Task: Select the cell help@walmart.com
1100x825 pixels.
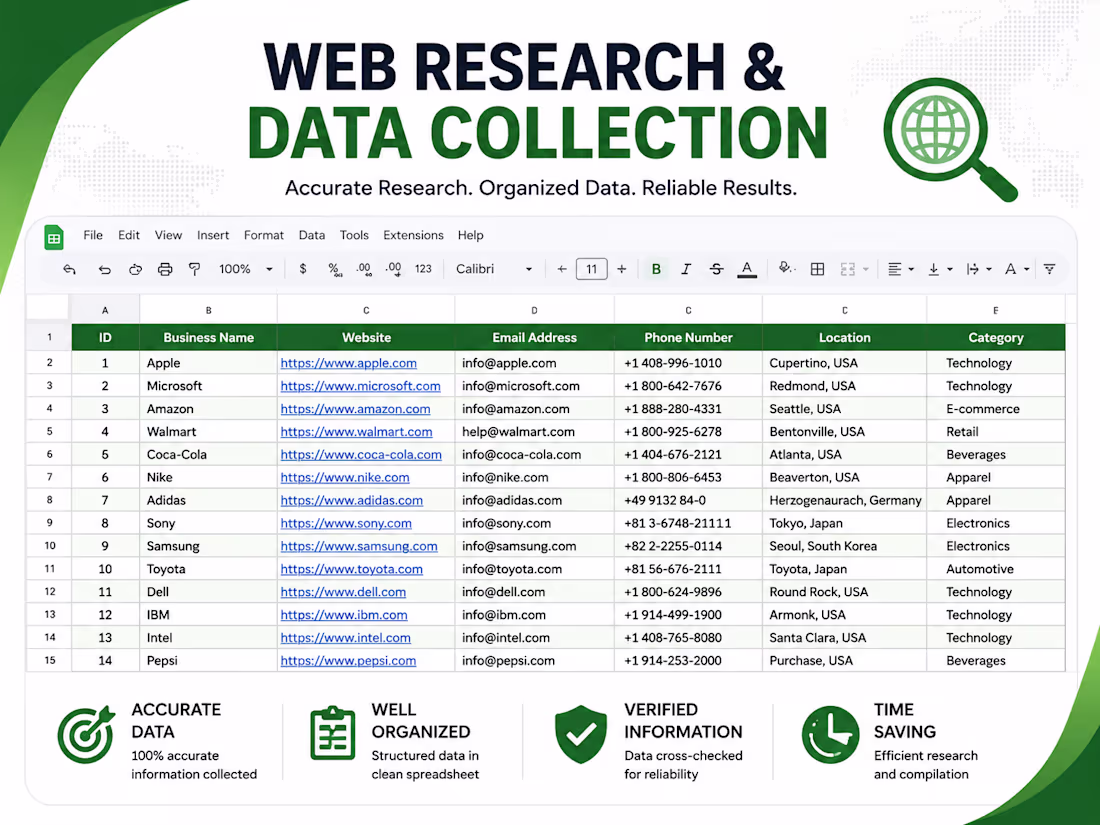Action: (535, 432)
